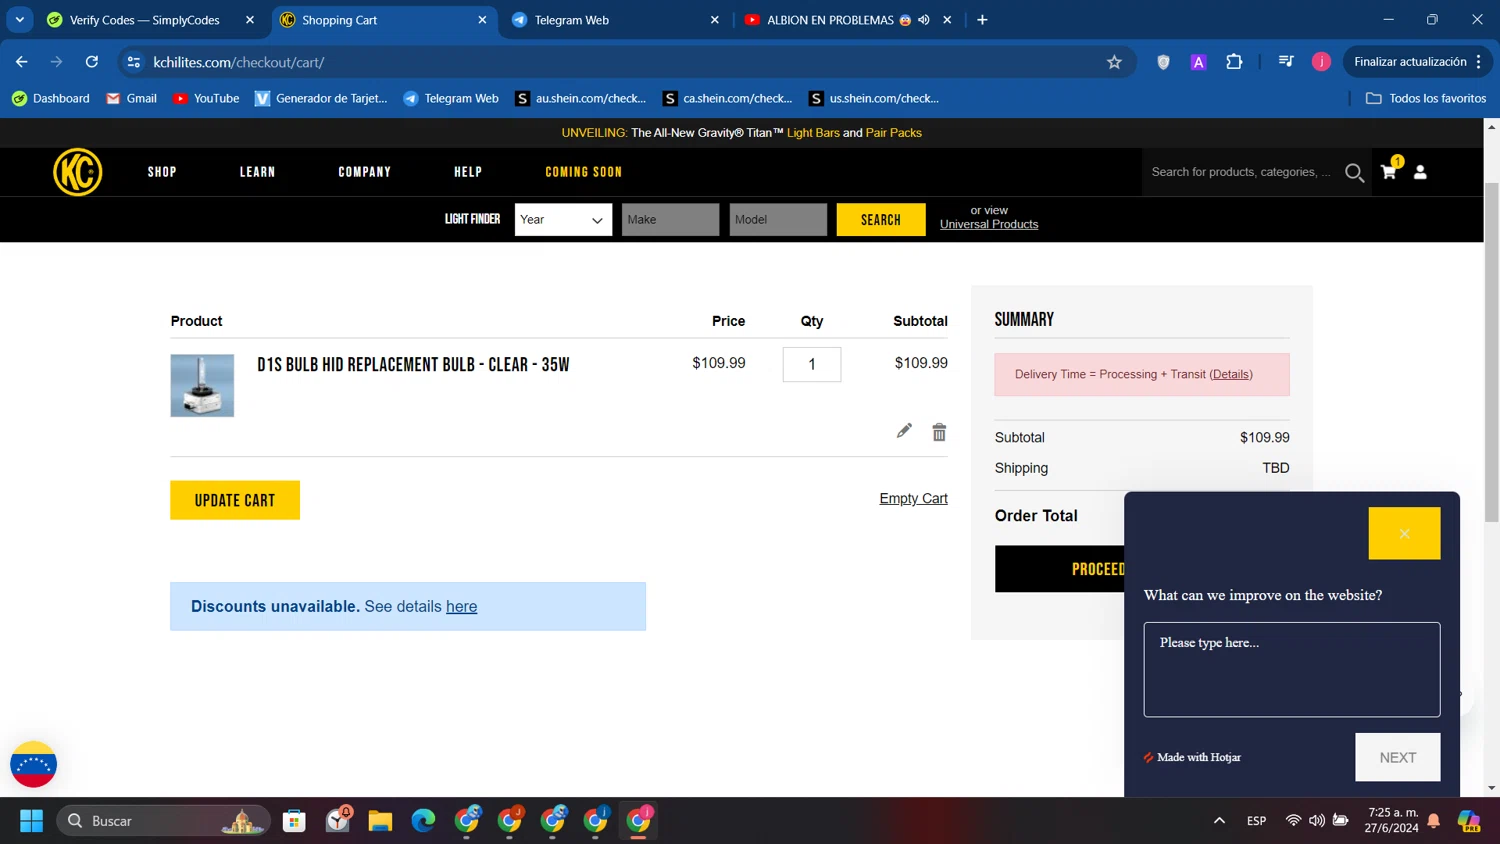Open the Year dropdown in Light Finder
1500x844 pixels.
click(x=563, y=220)
